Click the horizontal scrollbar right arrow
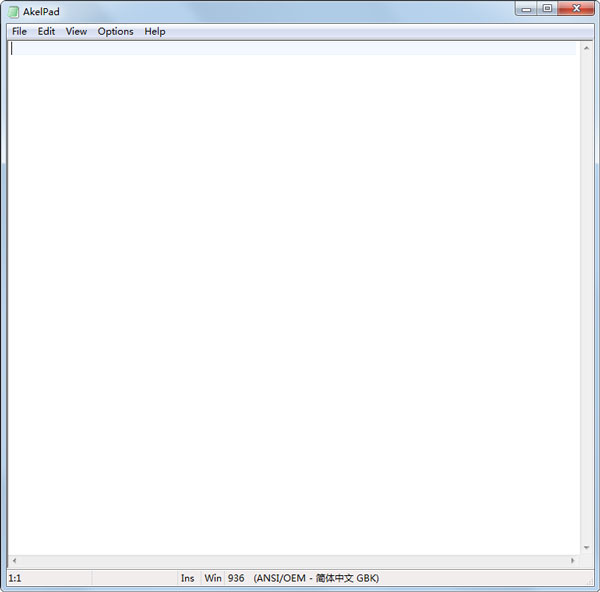This screenshot has height=592, width=600. pos(573,560)
